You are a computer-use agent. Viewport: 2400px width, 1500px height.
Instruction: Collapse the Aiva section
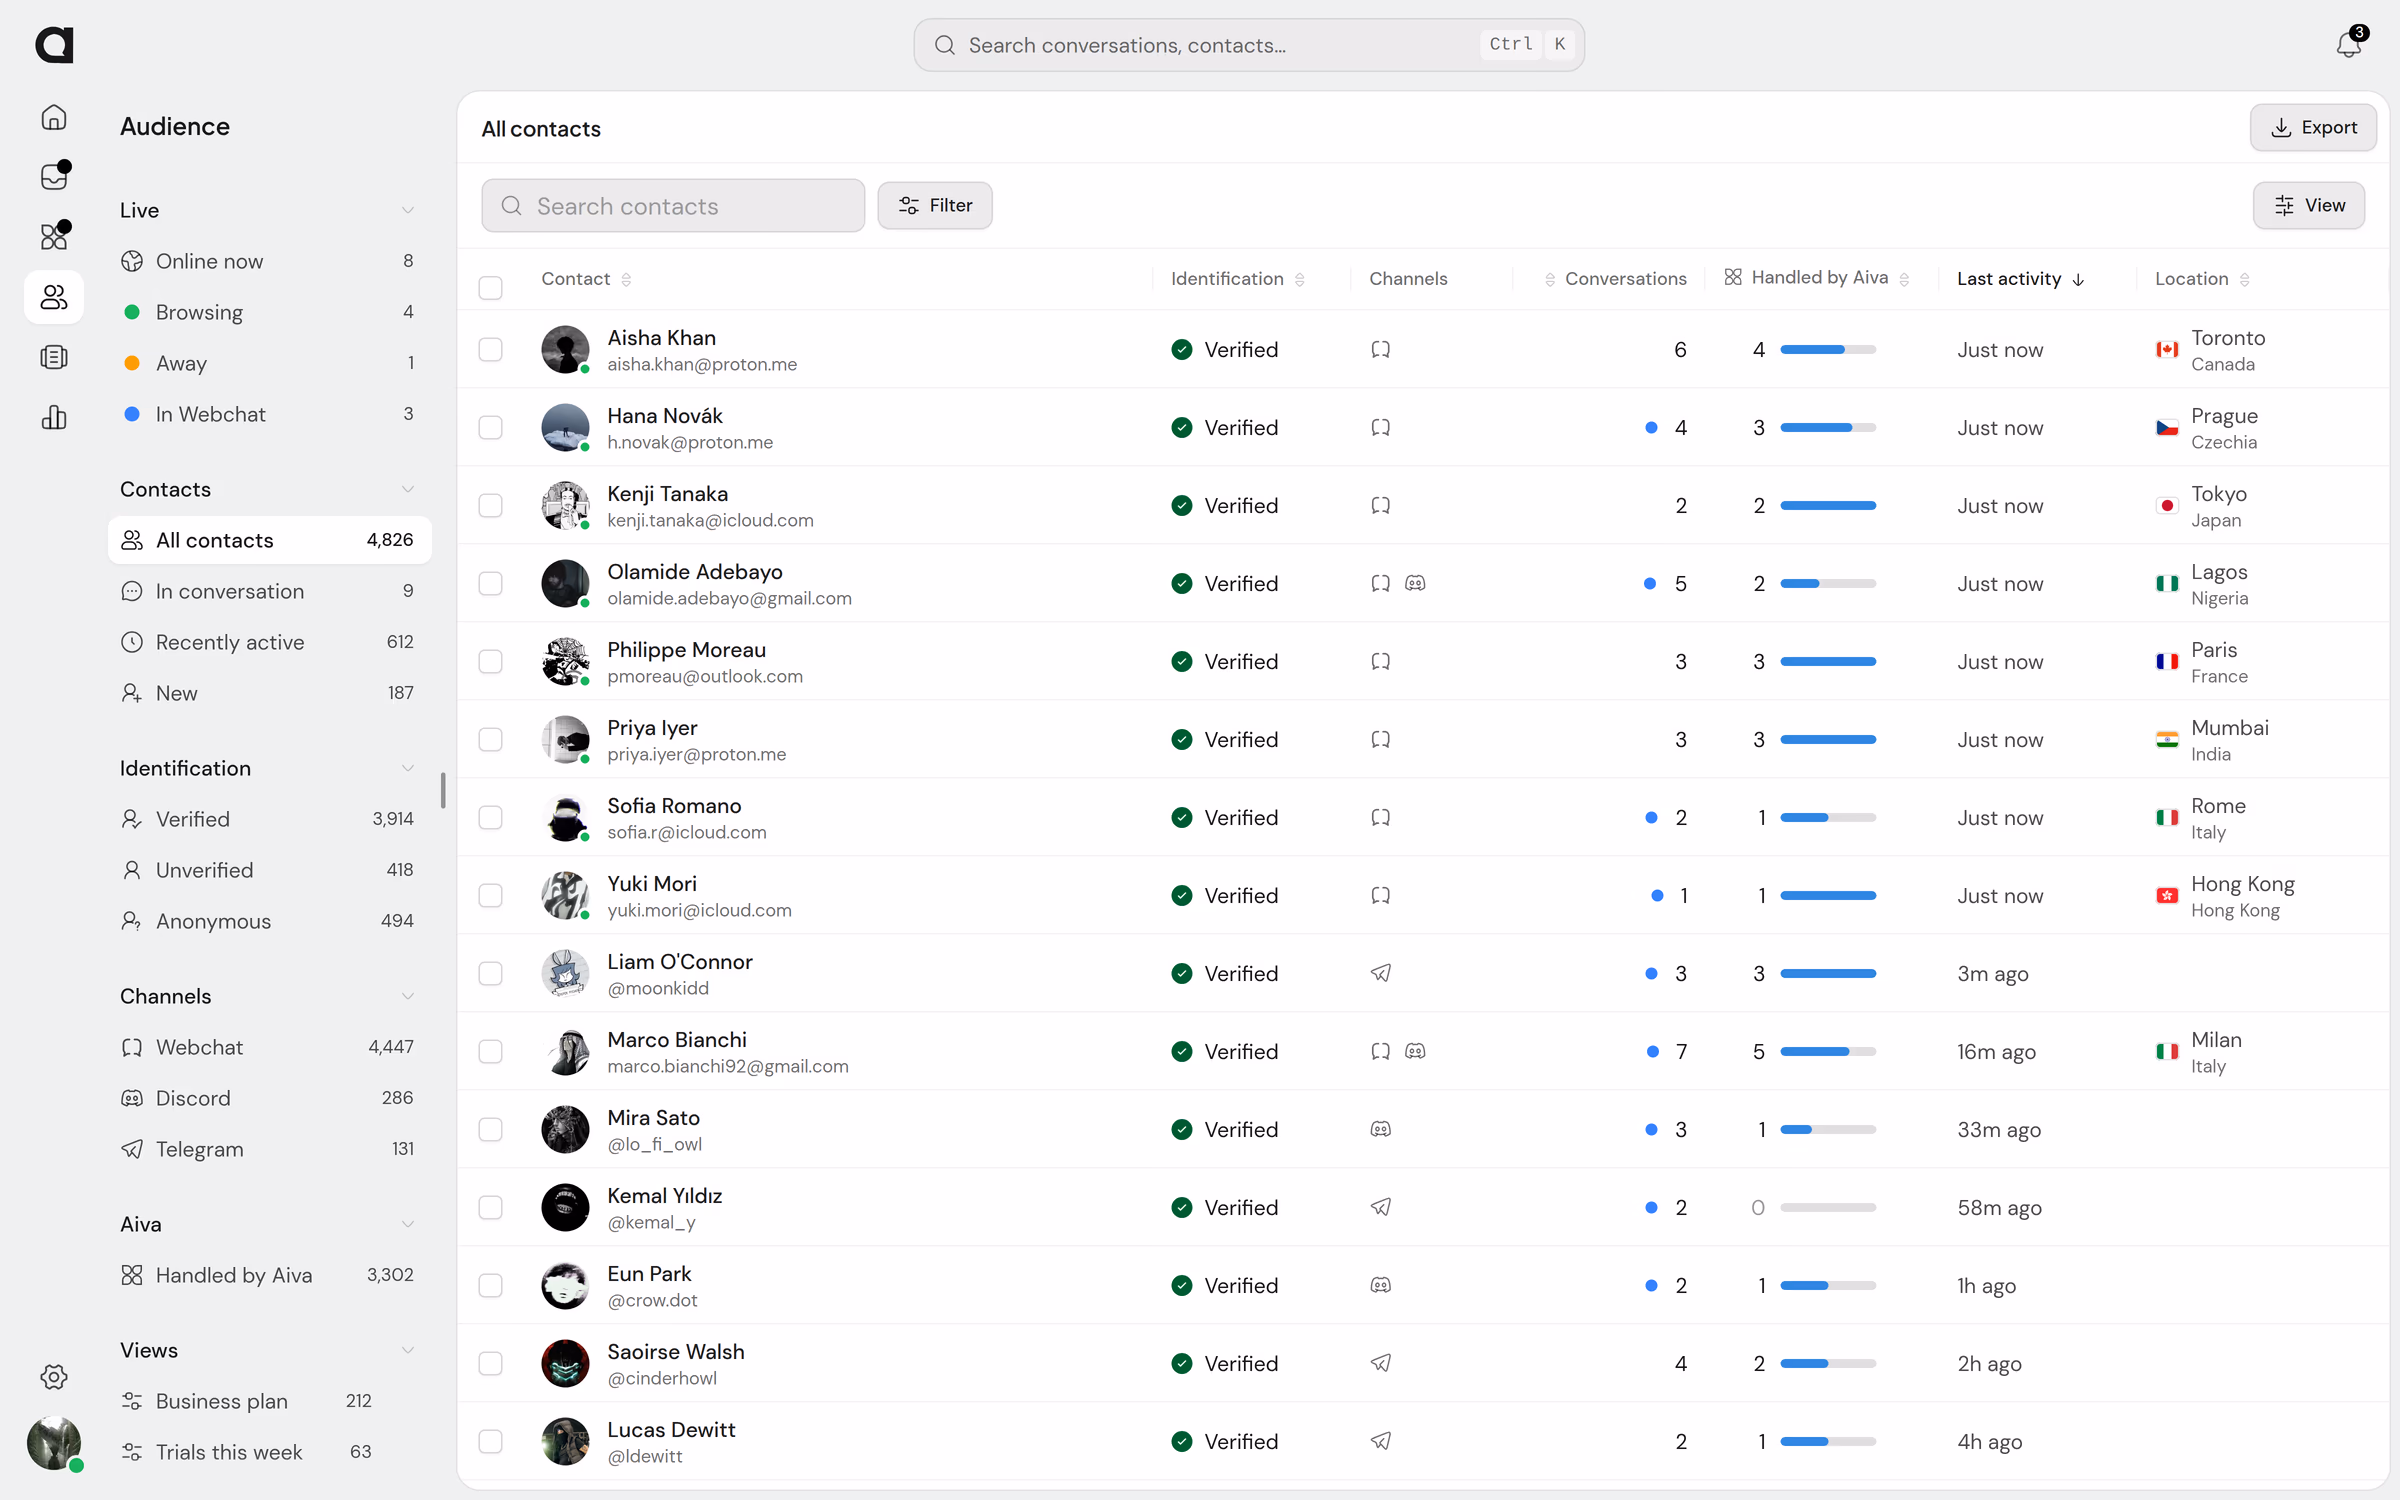coord(408,1224)
